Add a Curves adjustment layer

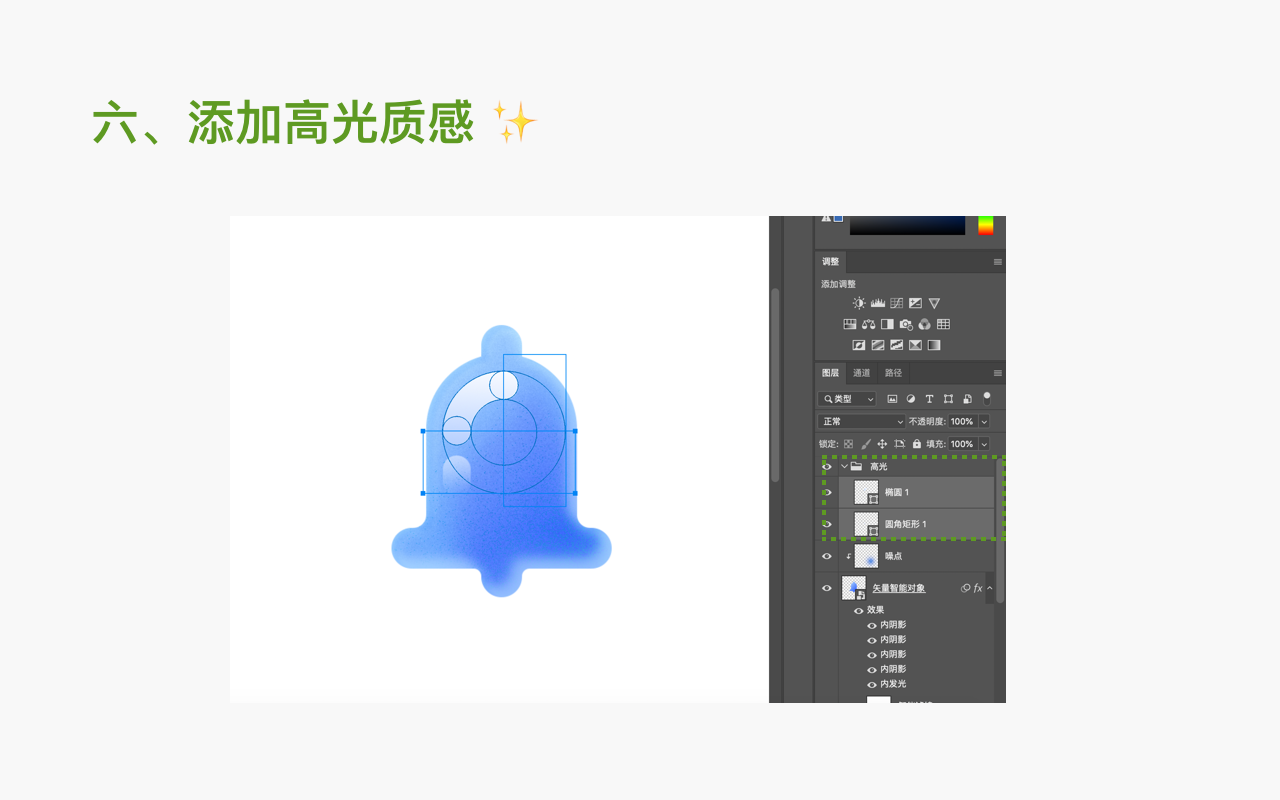coord(897,303)
